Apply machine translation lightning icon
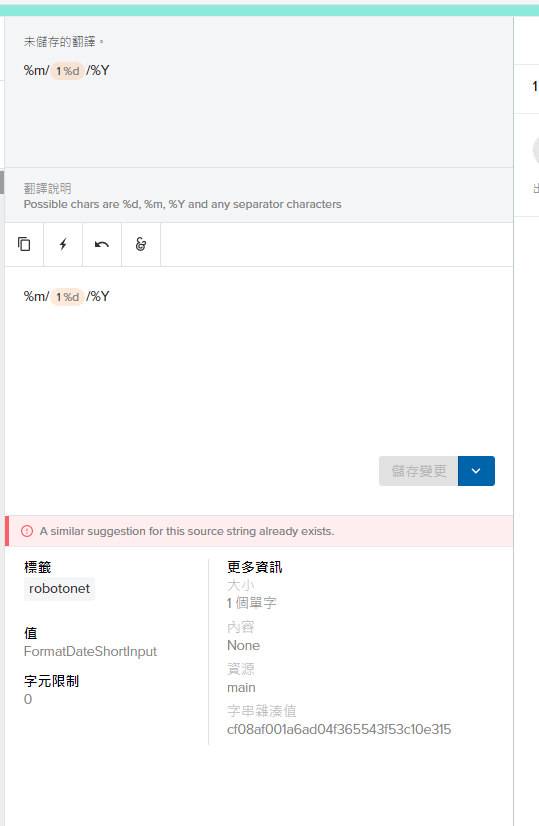Screen dimensions: 539x826 coord(63,244)
